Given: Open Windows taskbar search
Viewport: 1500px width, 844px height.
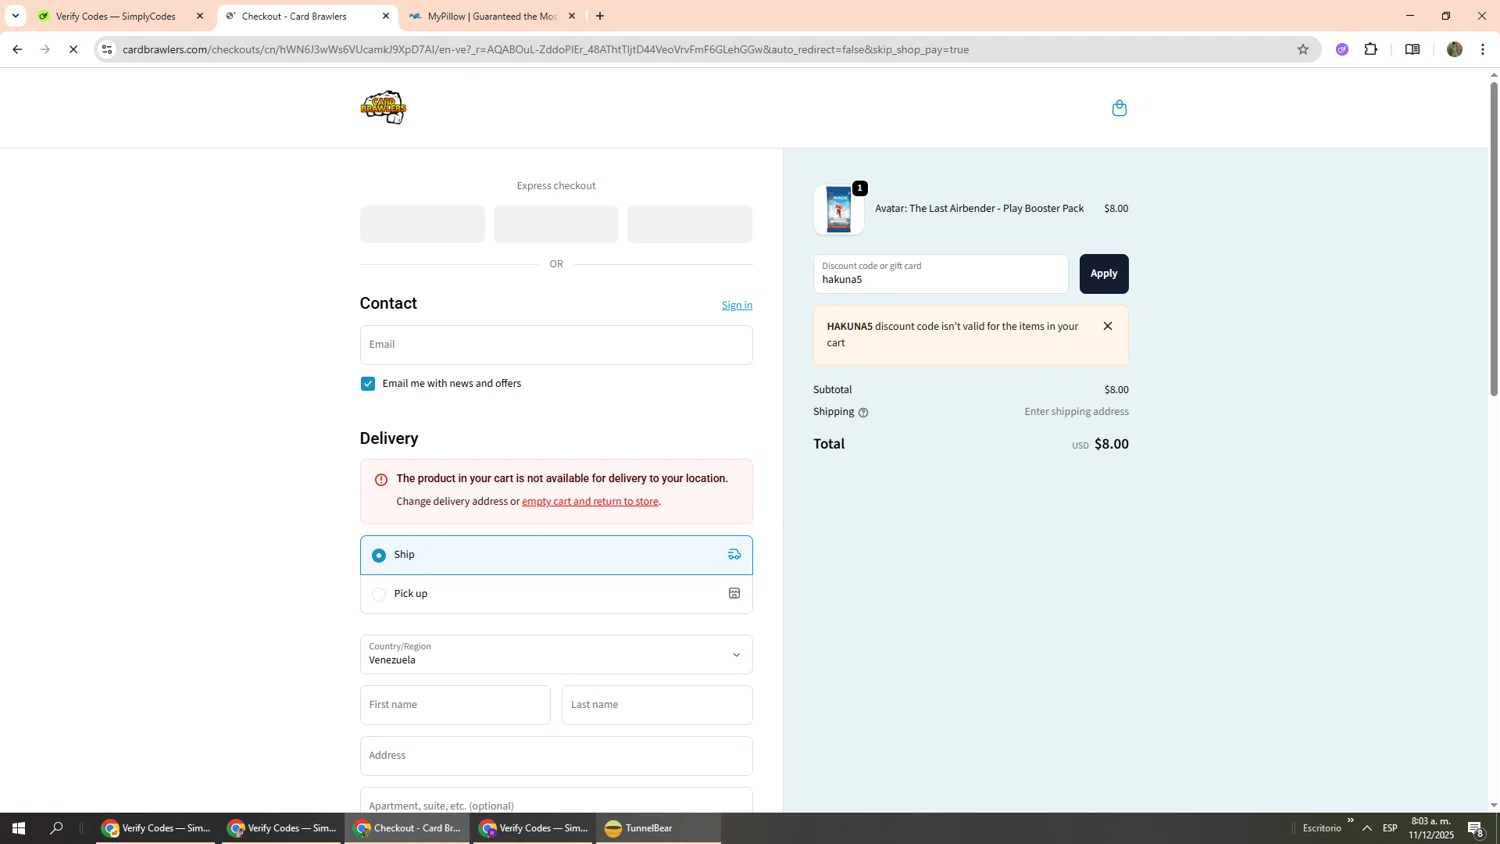Looking at the screenshot, I should click(57, 828).
